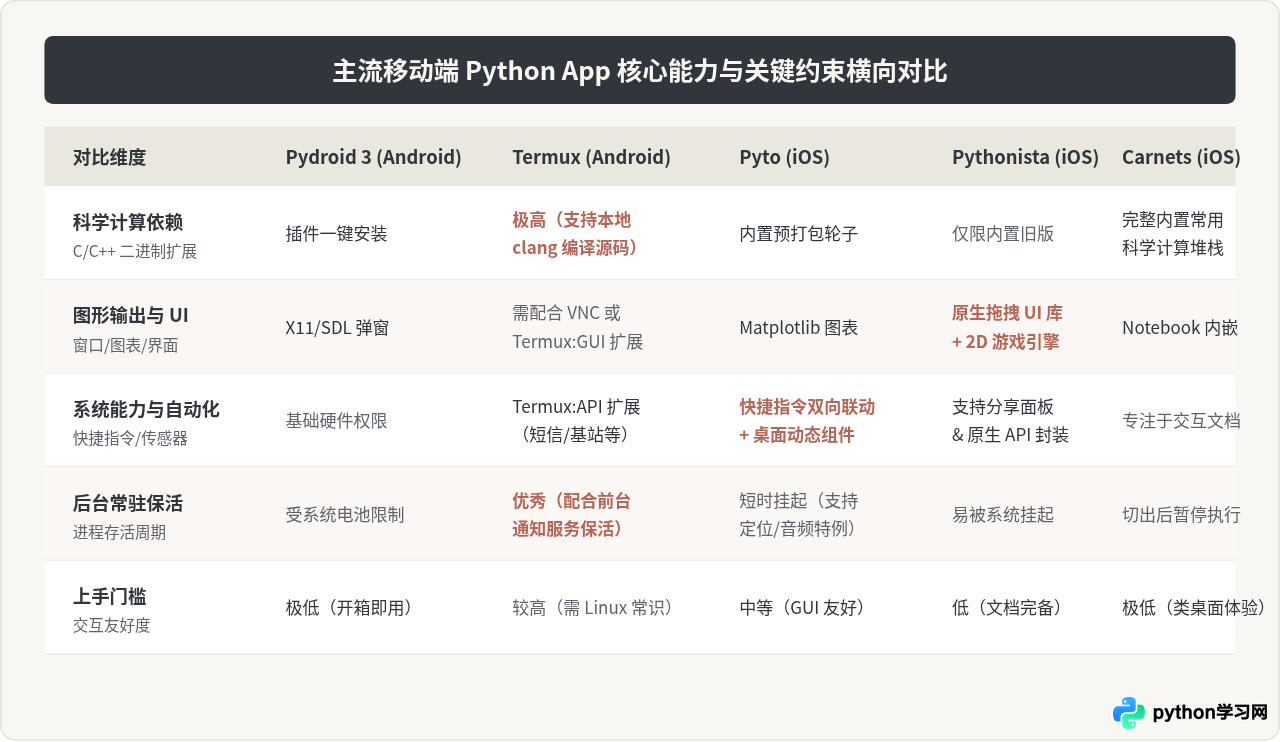Click the cell 完整内置常用科学计算堆栈
Viewport: 1280px width, 742px height.
tap(1172, 234)
